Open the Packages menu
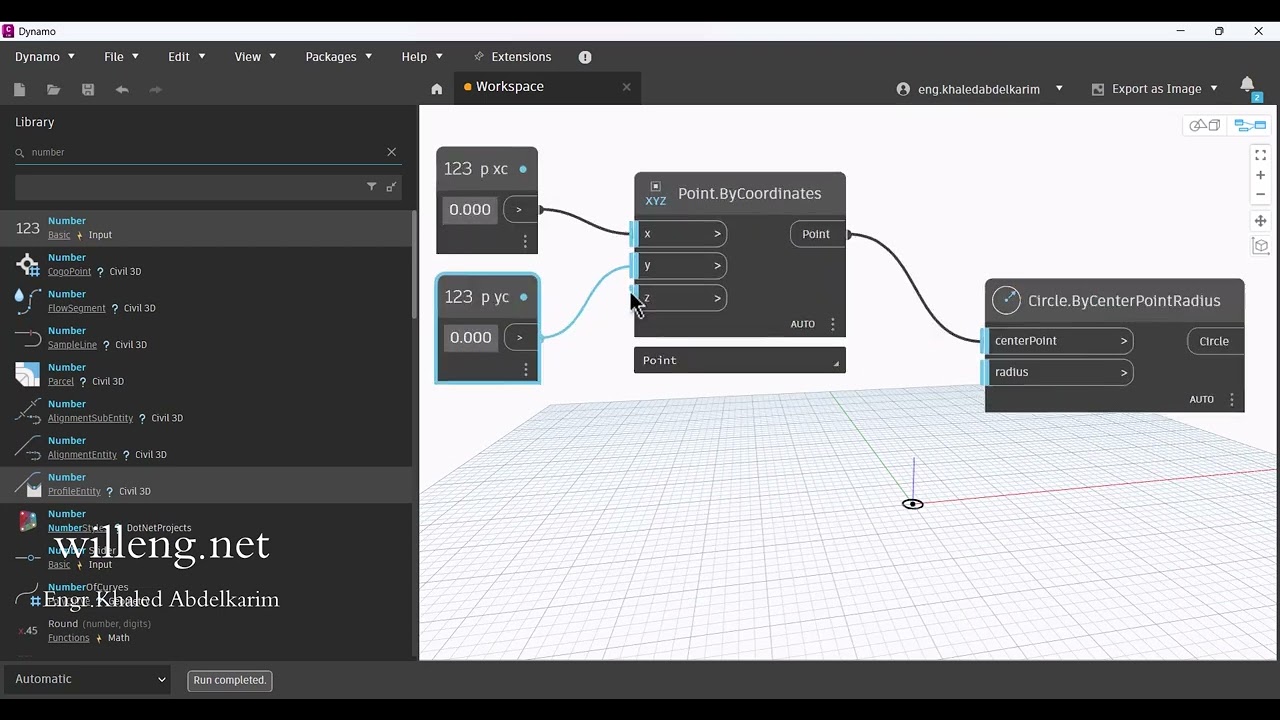Image resolution: width=1280 pixels, height=720 pixels. click(x=338, y=57)
